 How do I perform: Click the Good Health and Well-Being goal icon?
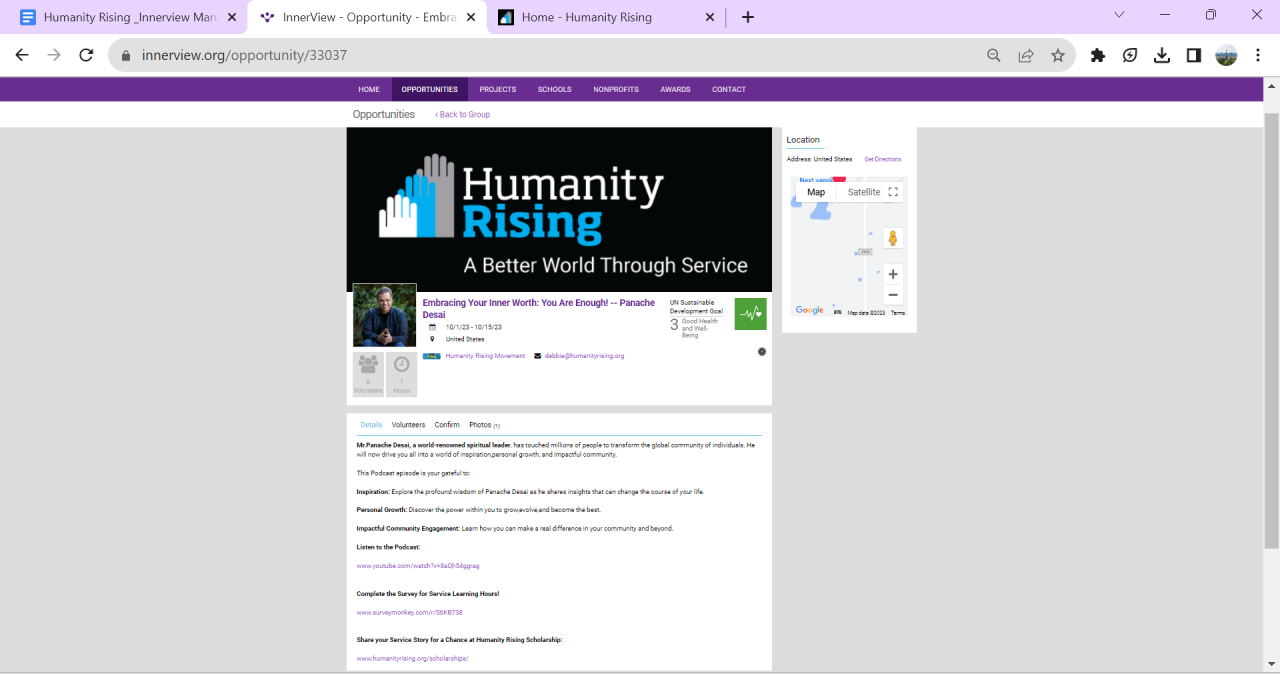tap(750, 314)
